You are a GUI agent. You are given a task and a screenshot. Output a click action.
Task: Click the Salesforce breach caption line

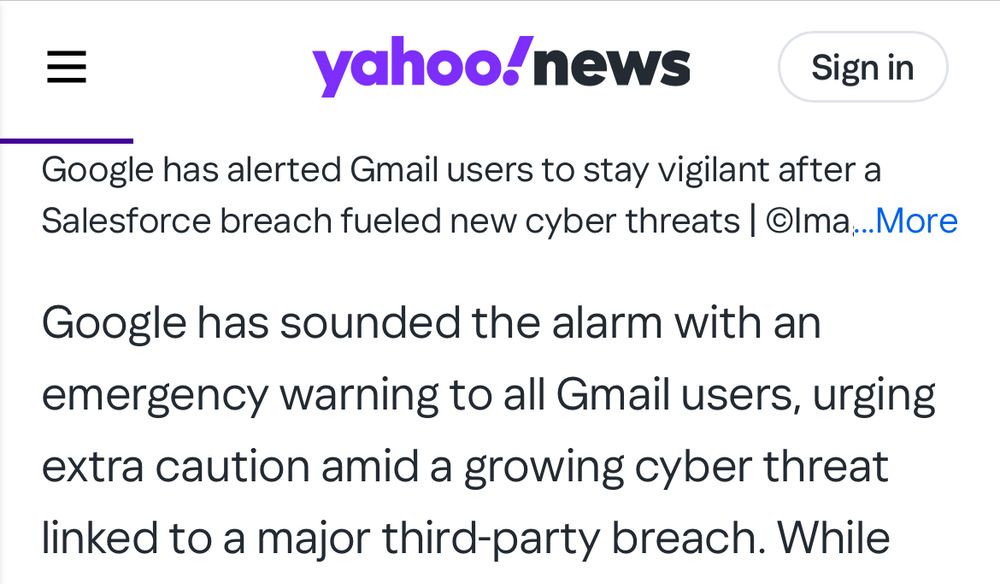click(400, 220)
